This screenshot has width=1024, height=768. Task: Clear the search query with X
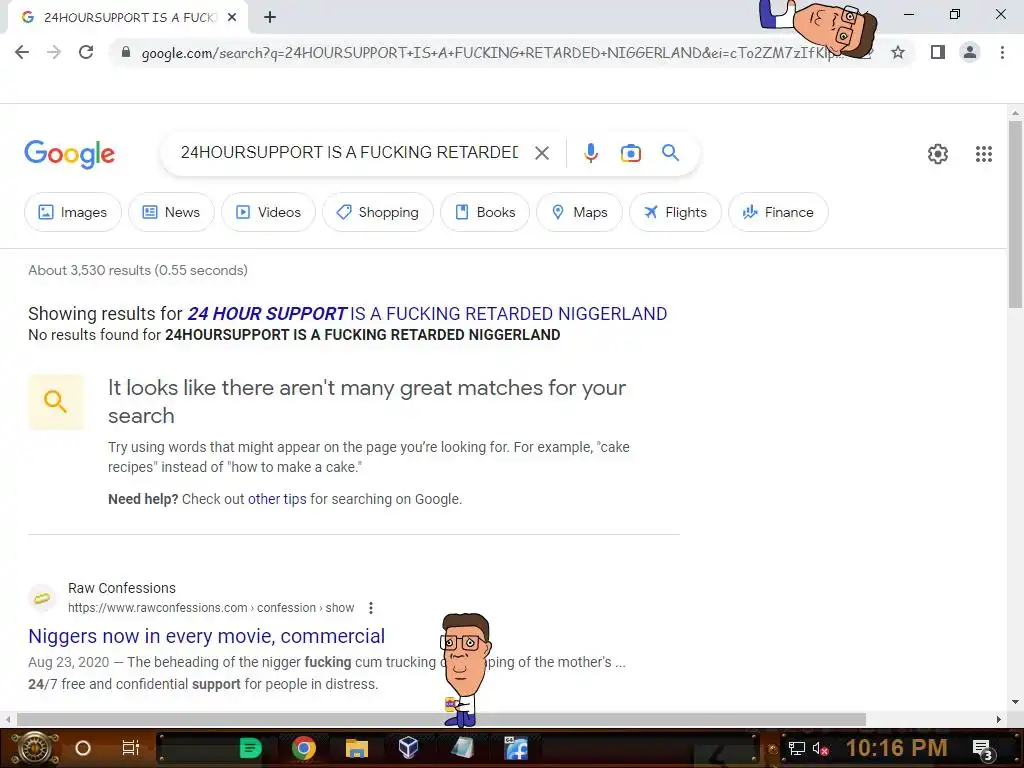click(541, 153)
